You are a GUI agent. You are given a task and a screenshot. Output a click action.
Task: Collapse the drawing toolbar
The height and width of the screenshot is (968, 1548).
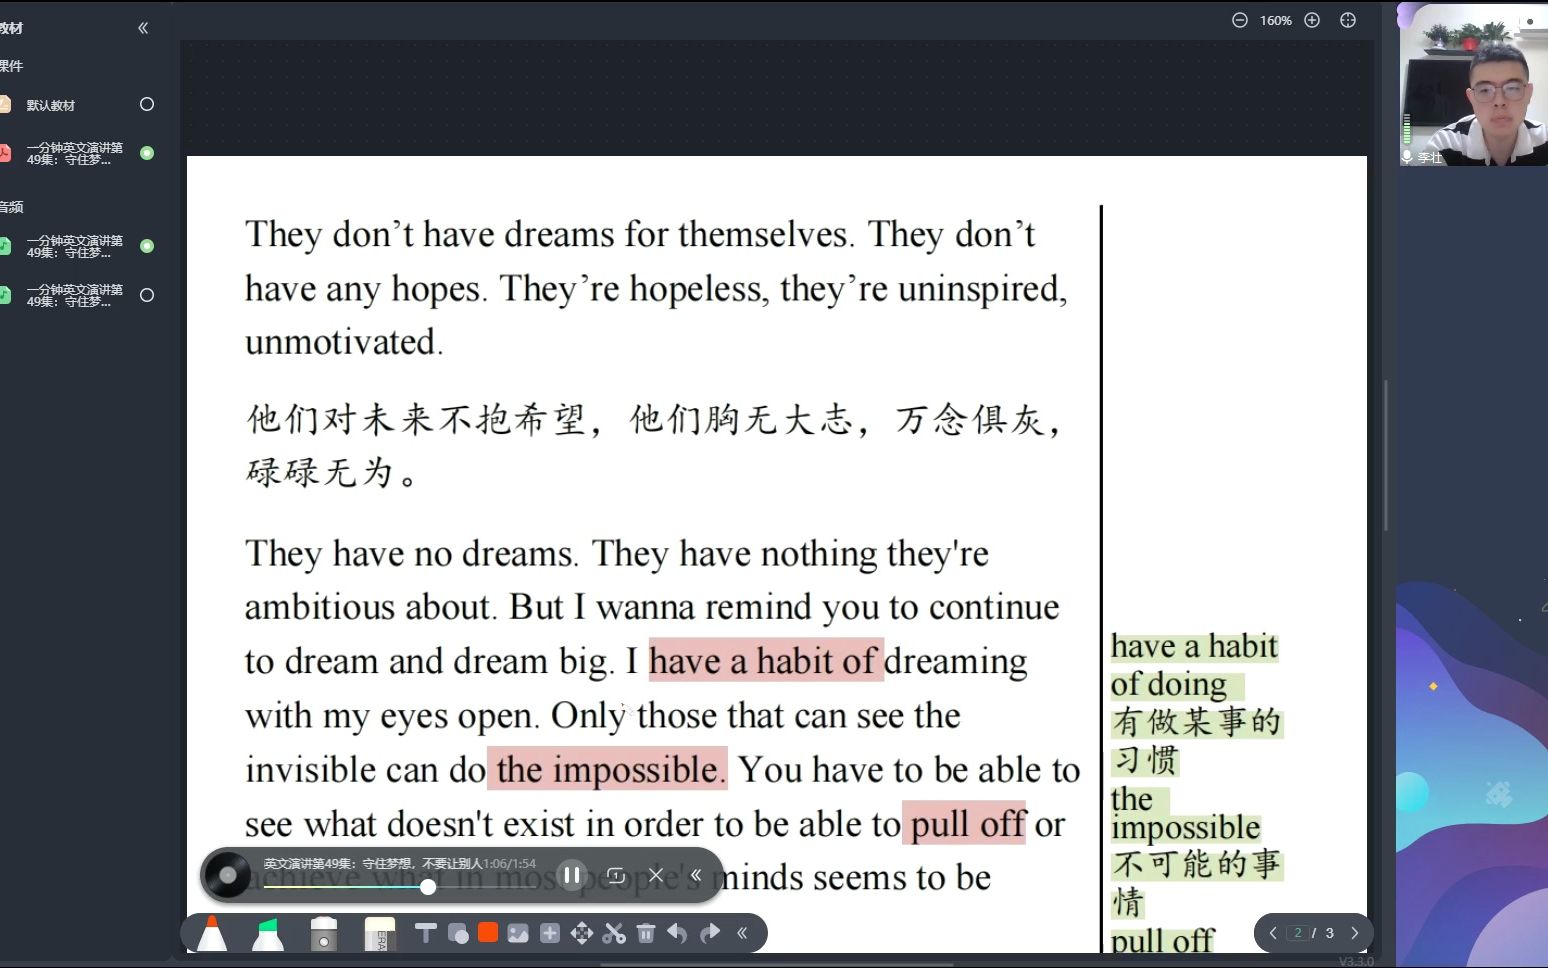pos(742,933)
